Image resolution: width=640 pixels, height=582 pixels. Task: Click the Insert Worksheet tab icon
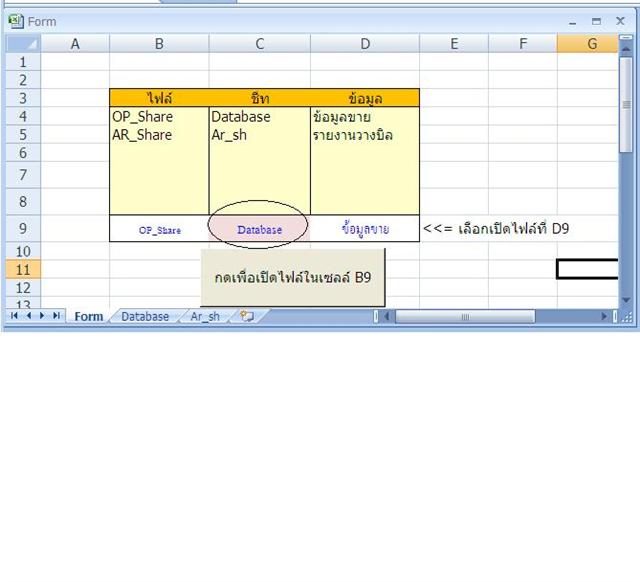[246, 316]
